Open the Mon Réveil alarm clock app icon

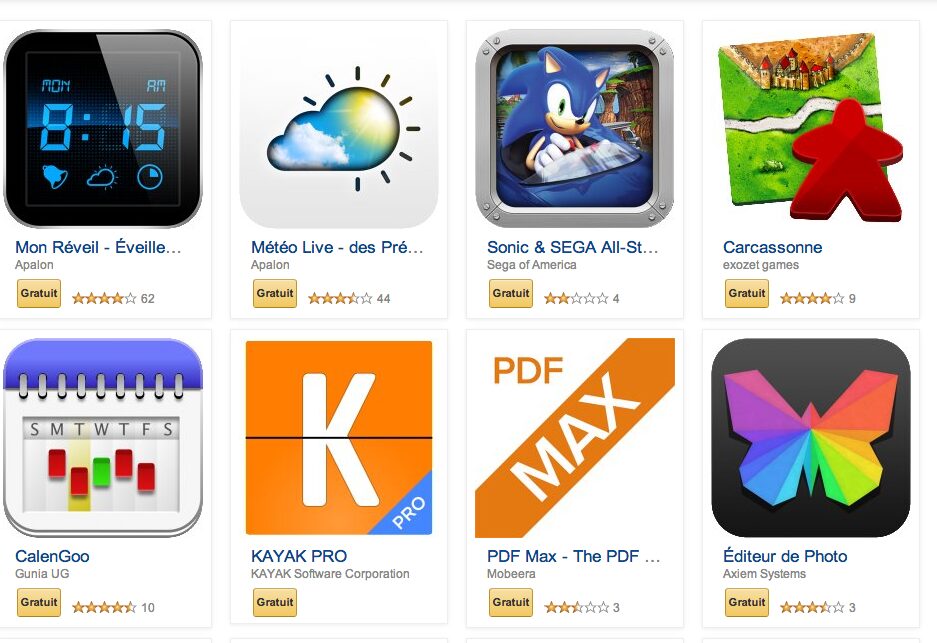(x=103, y=128)
